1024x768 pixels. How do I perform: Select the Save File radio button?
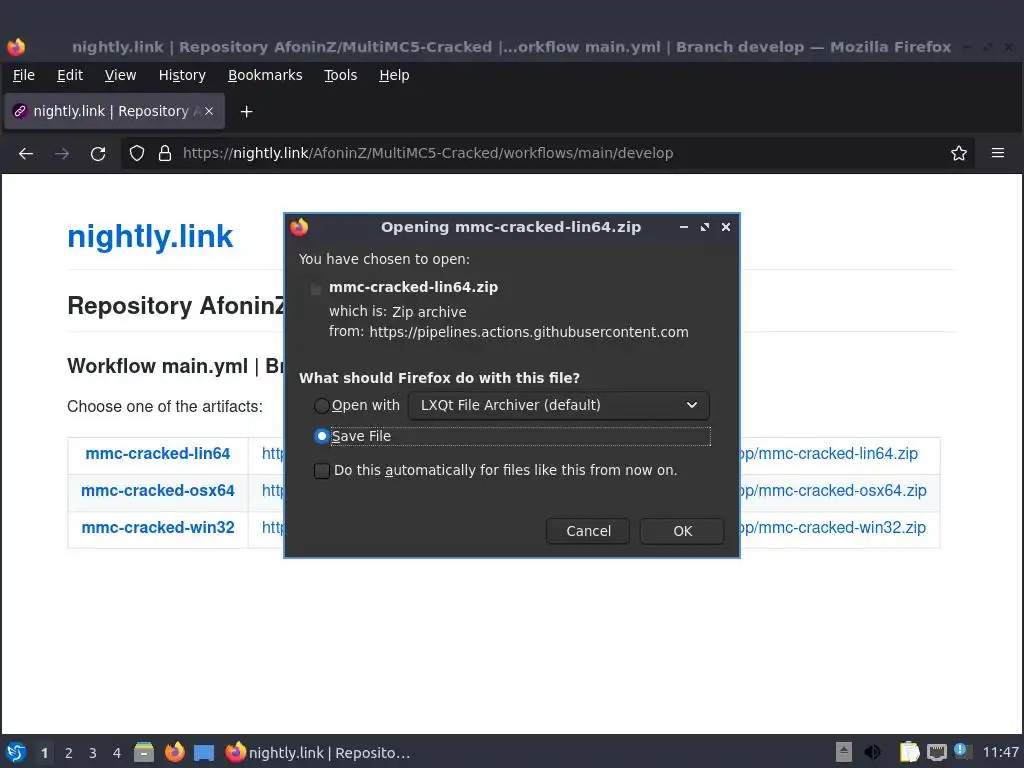point(321,436)
